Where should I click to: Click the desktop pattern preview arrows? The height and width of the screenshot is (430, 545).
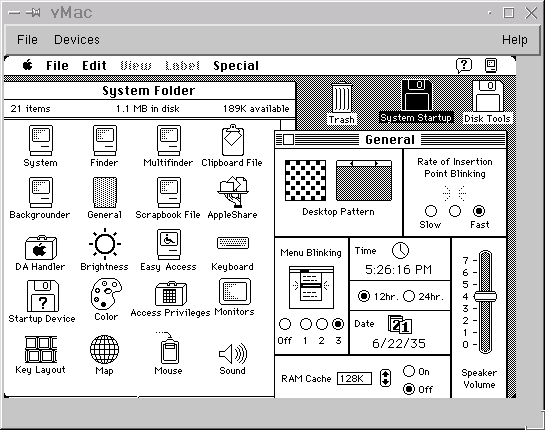point(364,163)
